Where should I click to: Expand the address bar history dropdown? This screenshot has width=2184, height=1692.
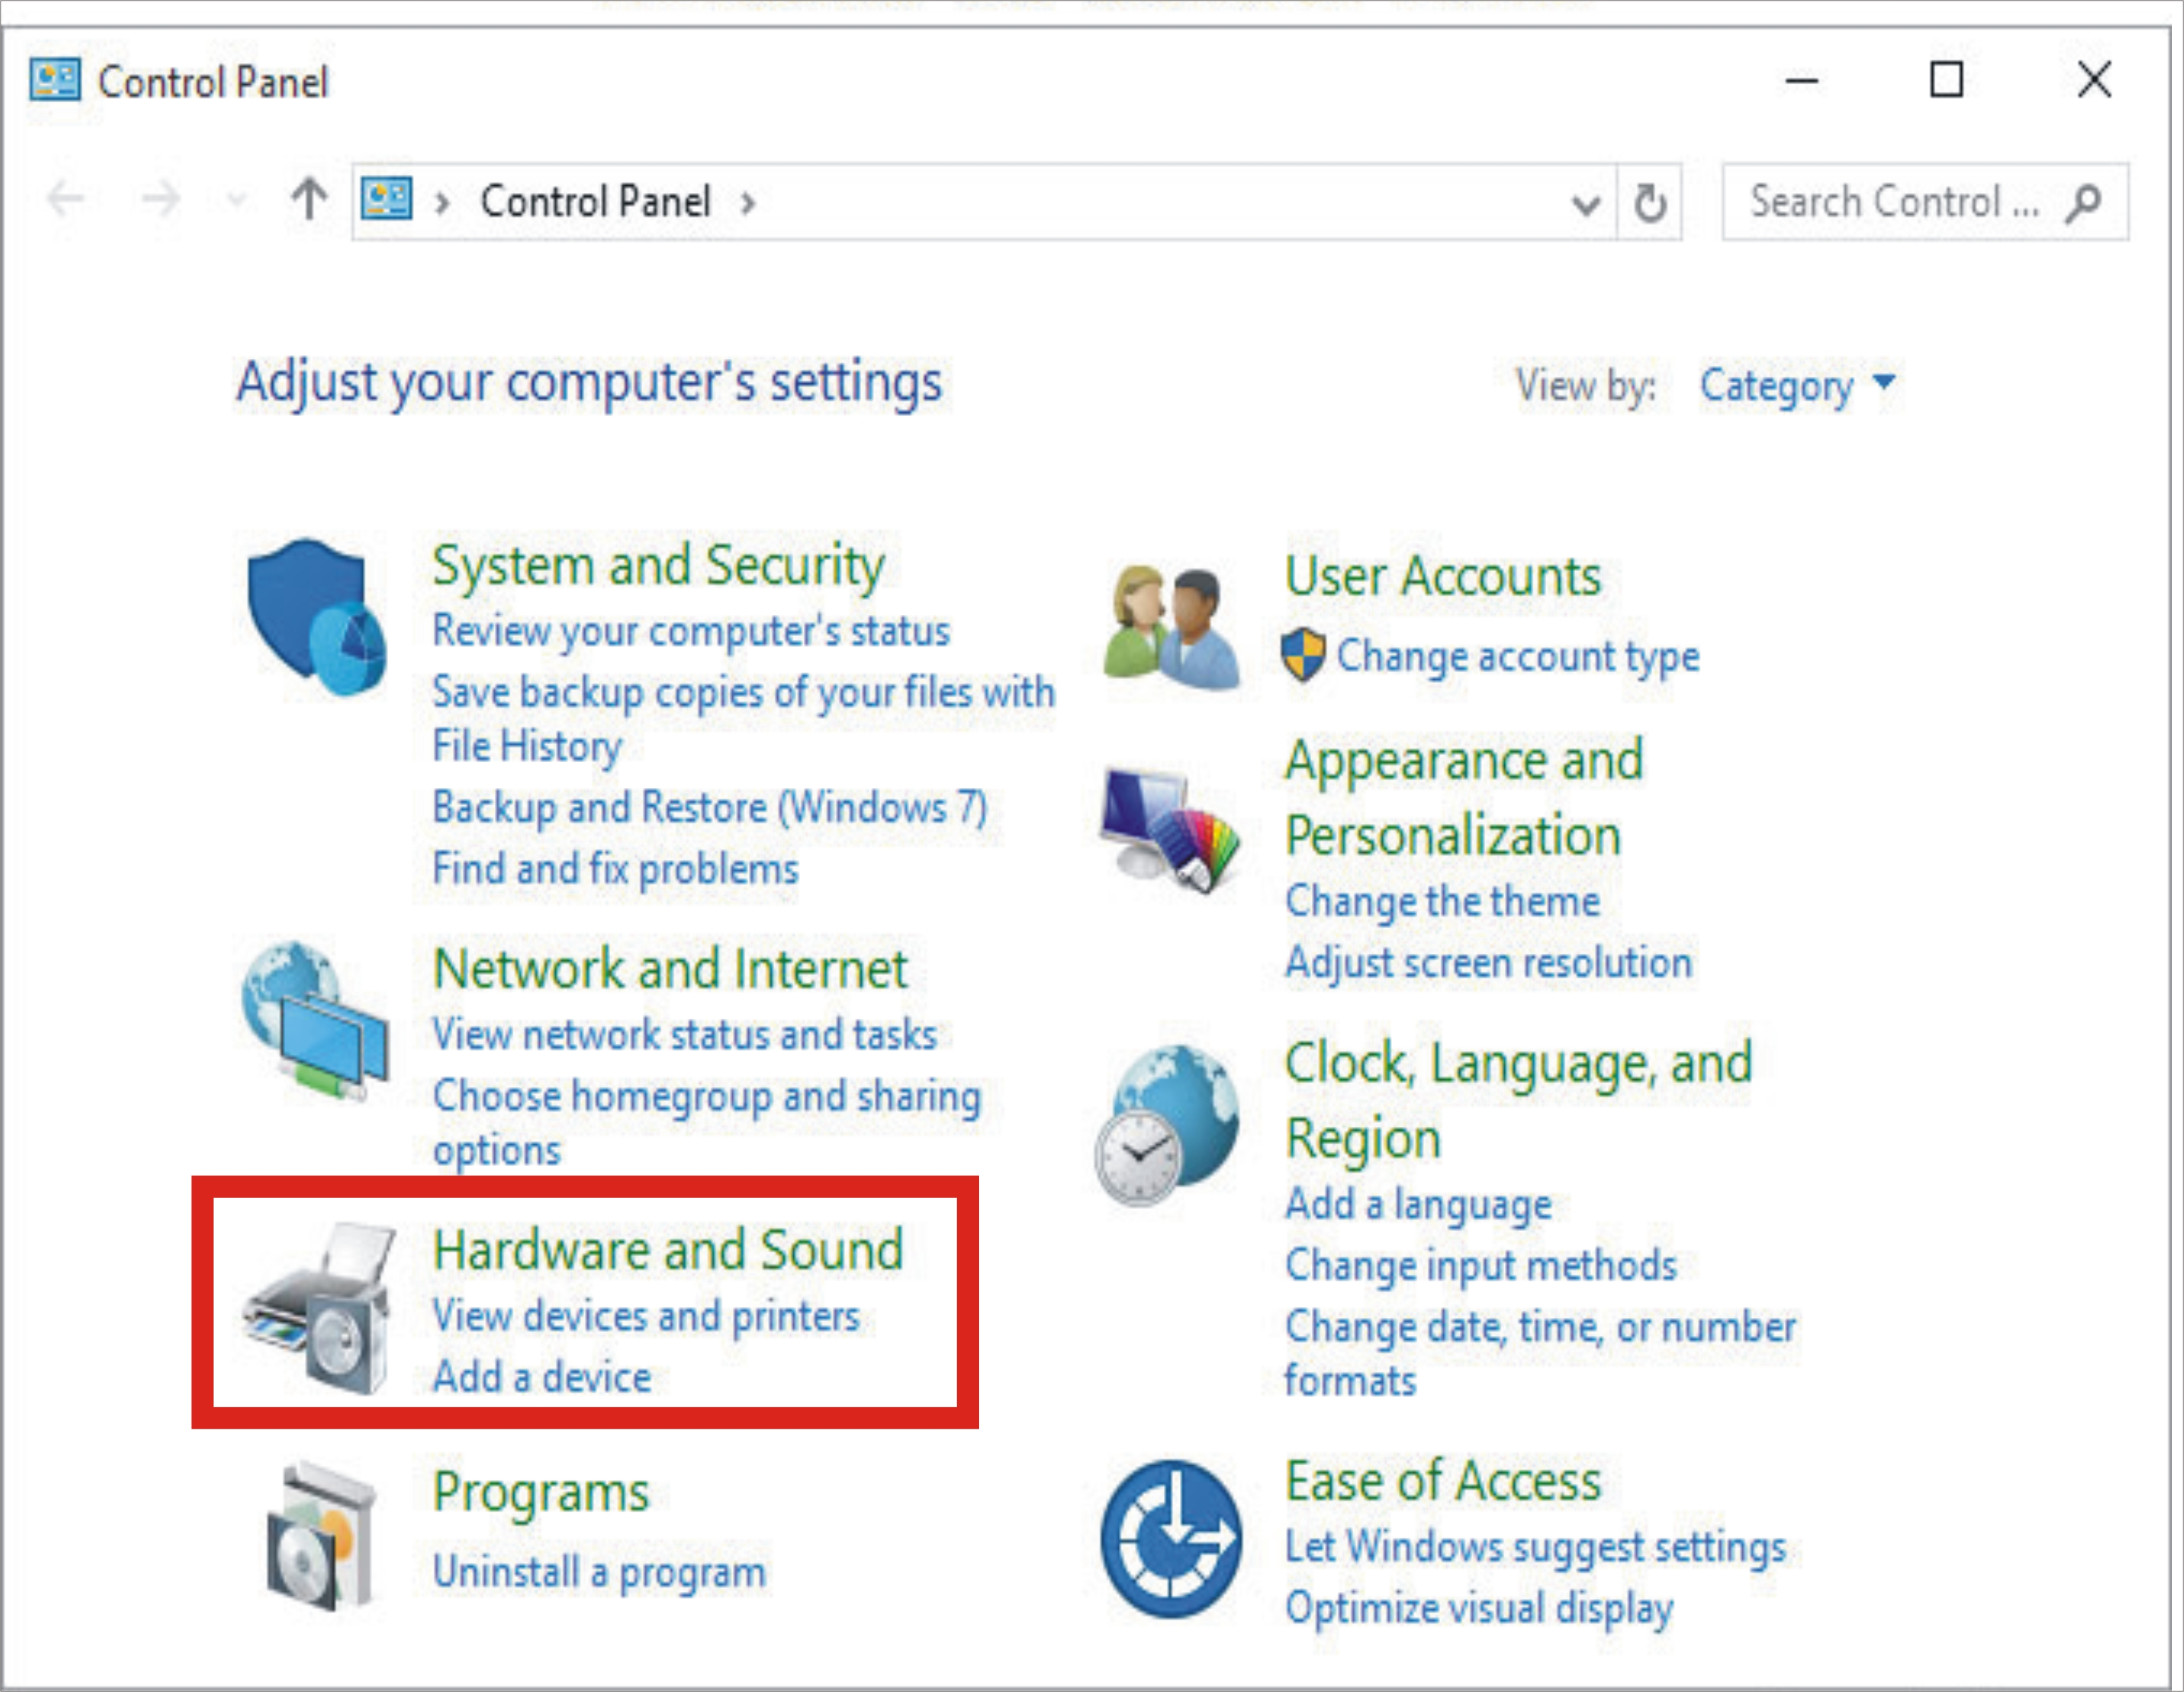point(1586,205)
